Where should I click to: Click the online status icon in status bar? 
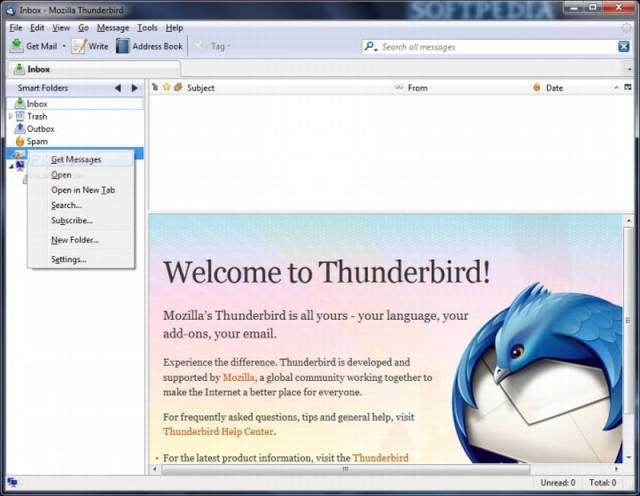click(12, 483)
